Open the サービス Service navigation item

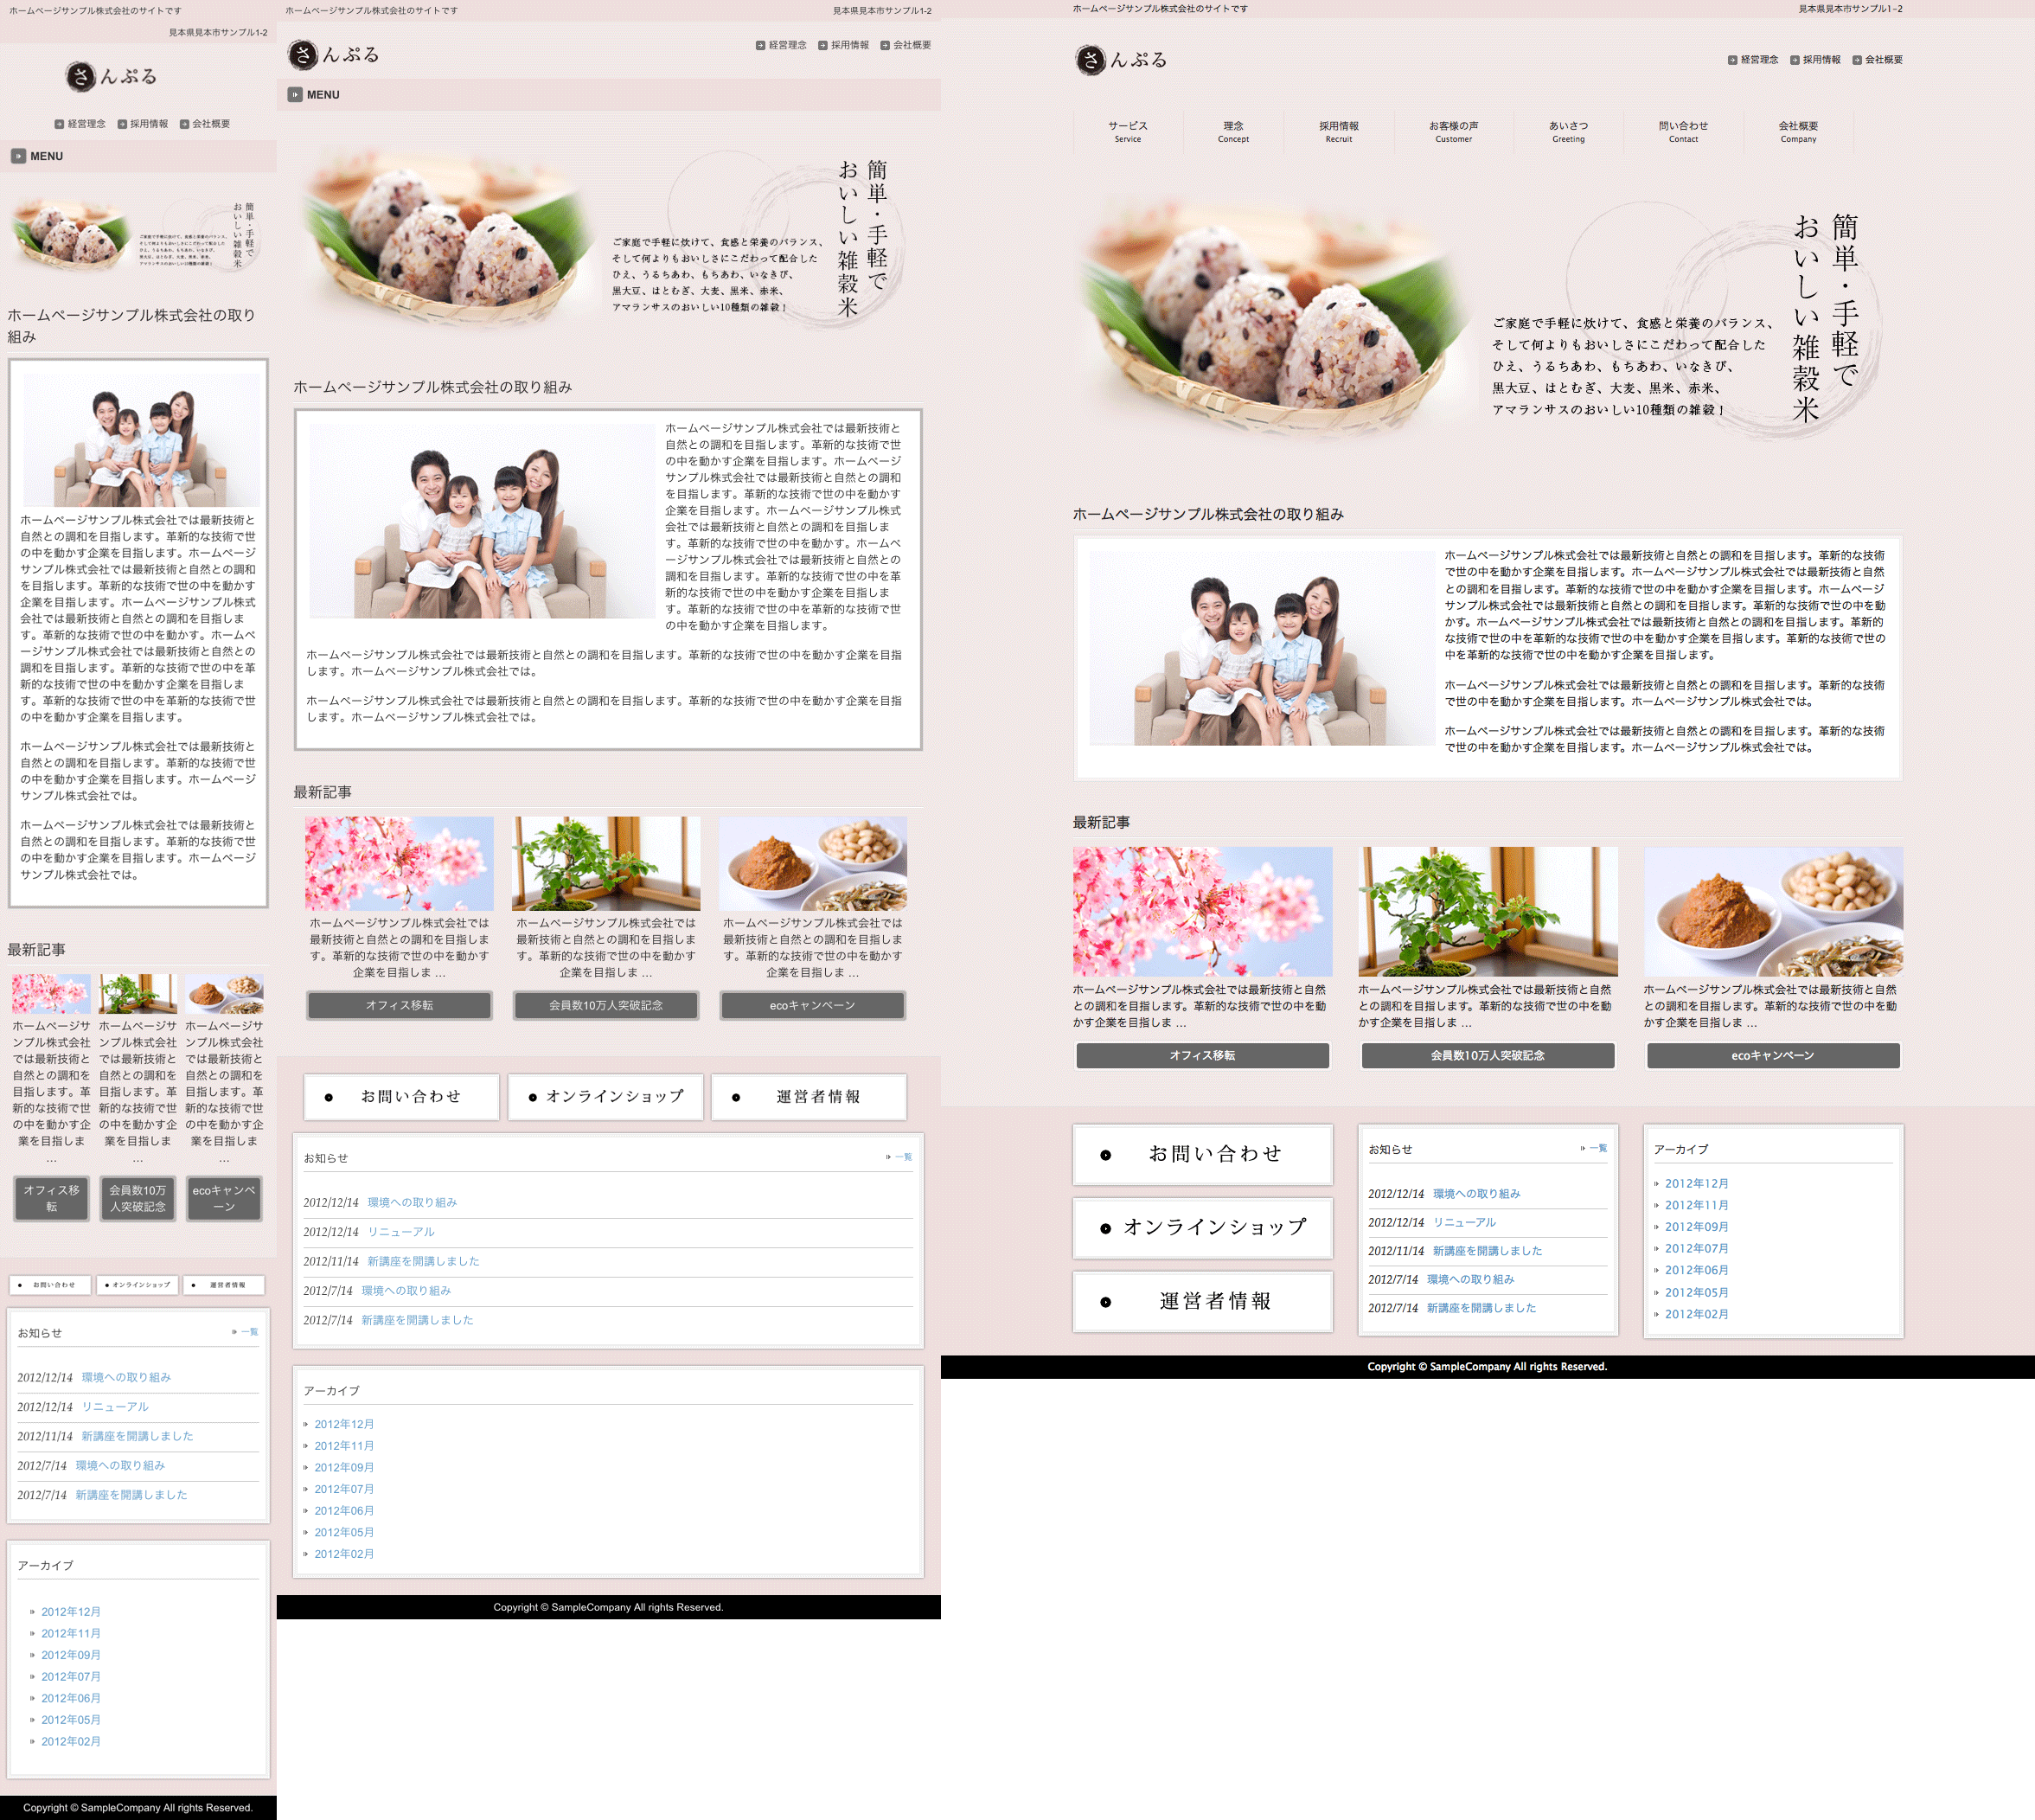pos(1127,131)
